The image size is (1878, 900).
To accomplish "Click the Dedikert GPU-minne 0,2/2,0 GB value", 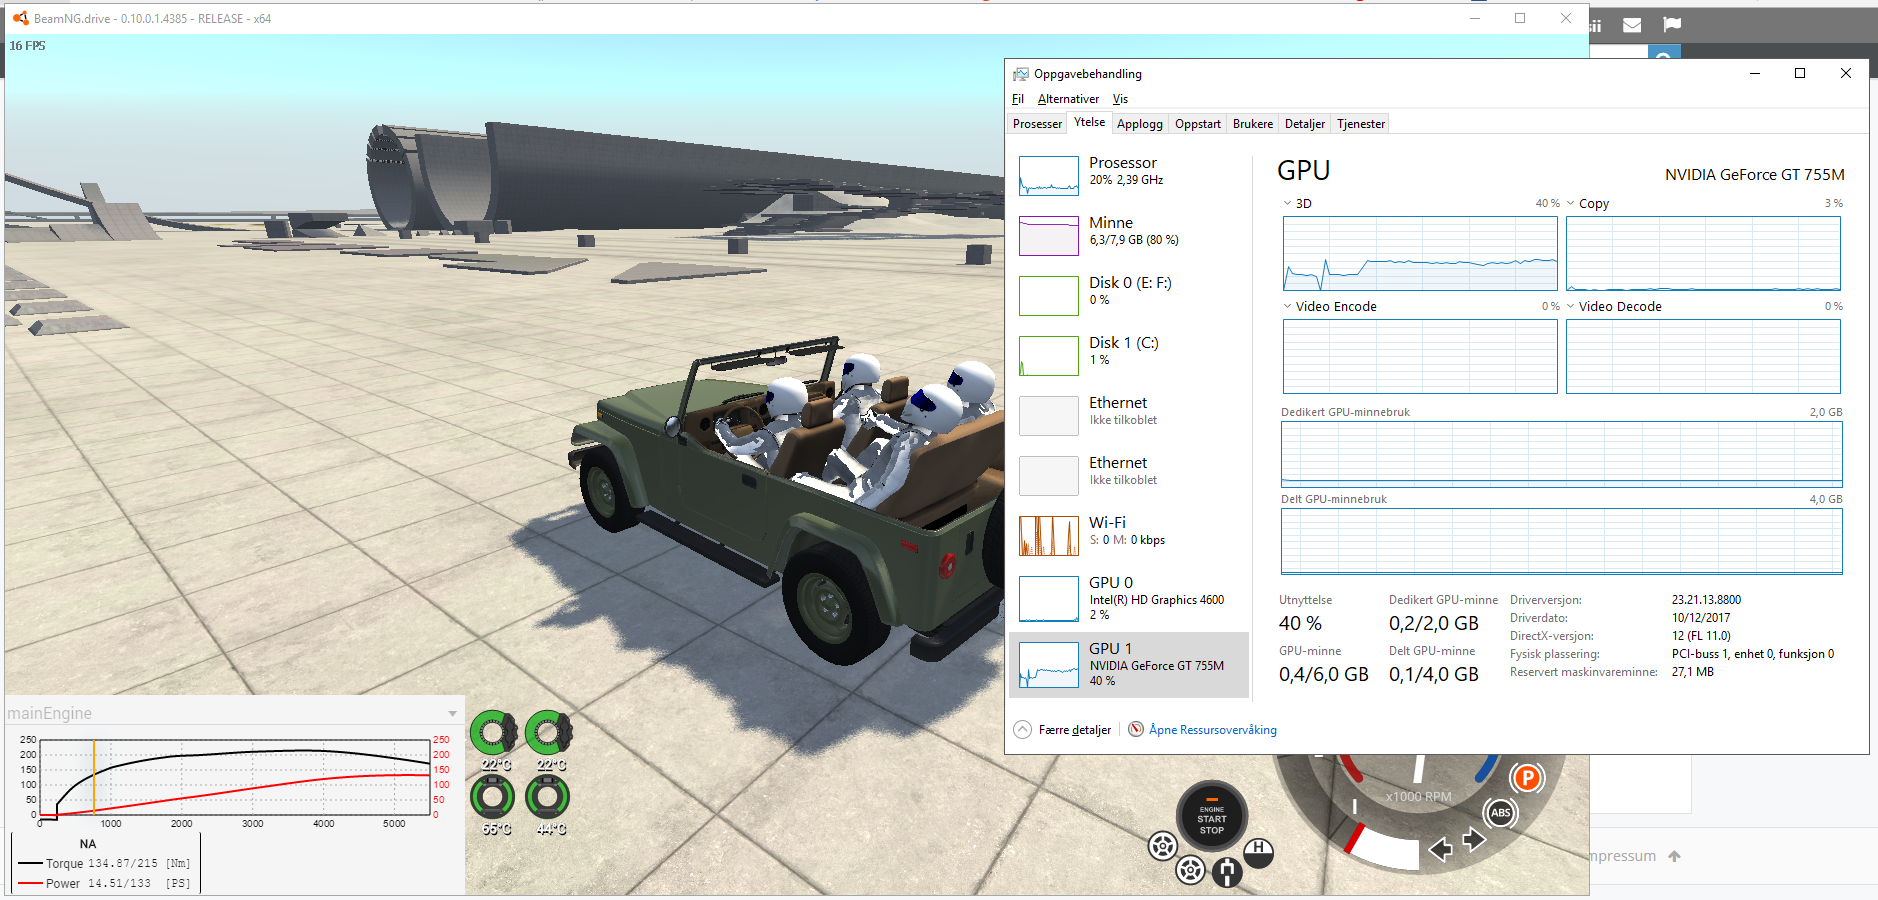I will pos(1434,623).
